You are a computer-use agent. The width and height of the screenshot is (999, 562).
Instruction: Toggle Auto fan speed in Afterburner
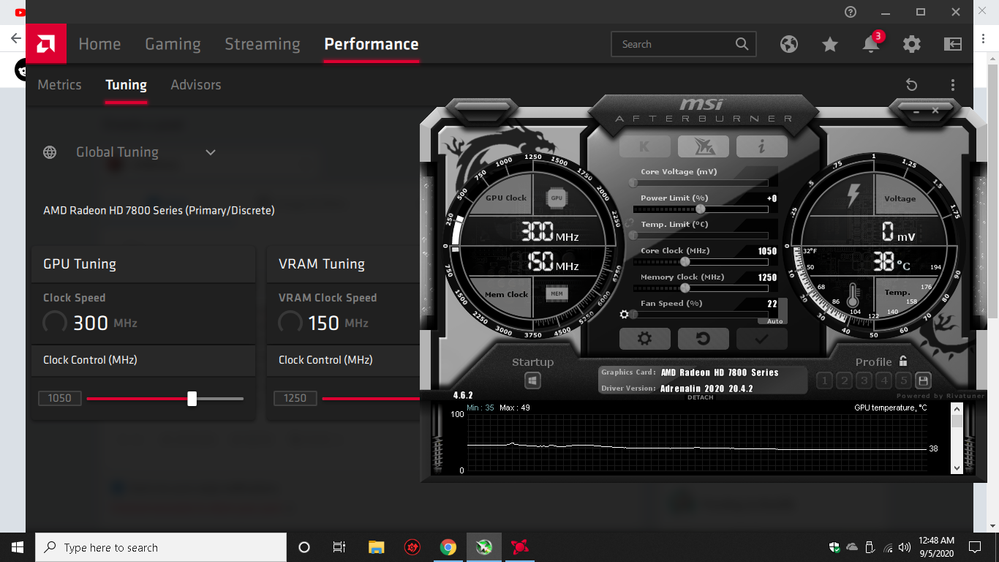pyautogui.click(x=775, y=321)
